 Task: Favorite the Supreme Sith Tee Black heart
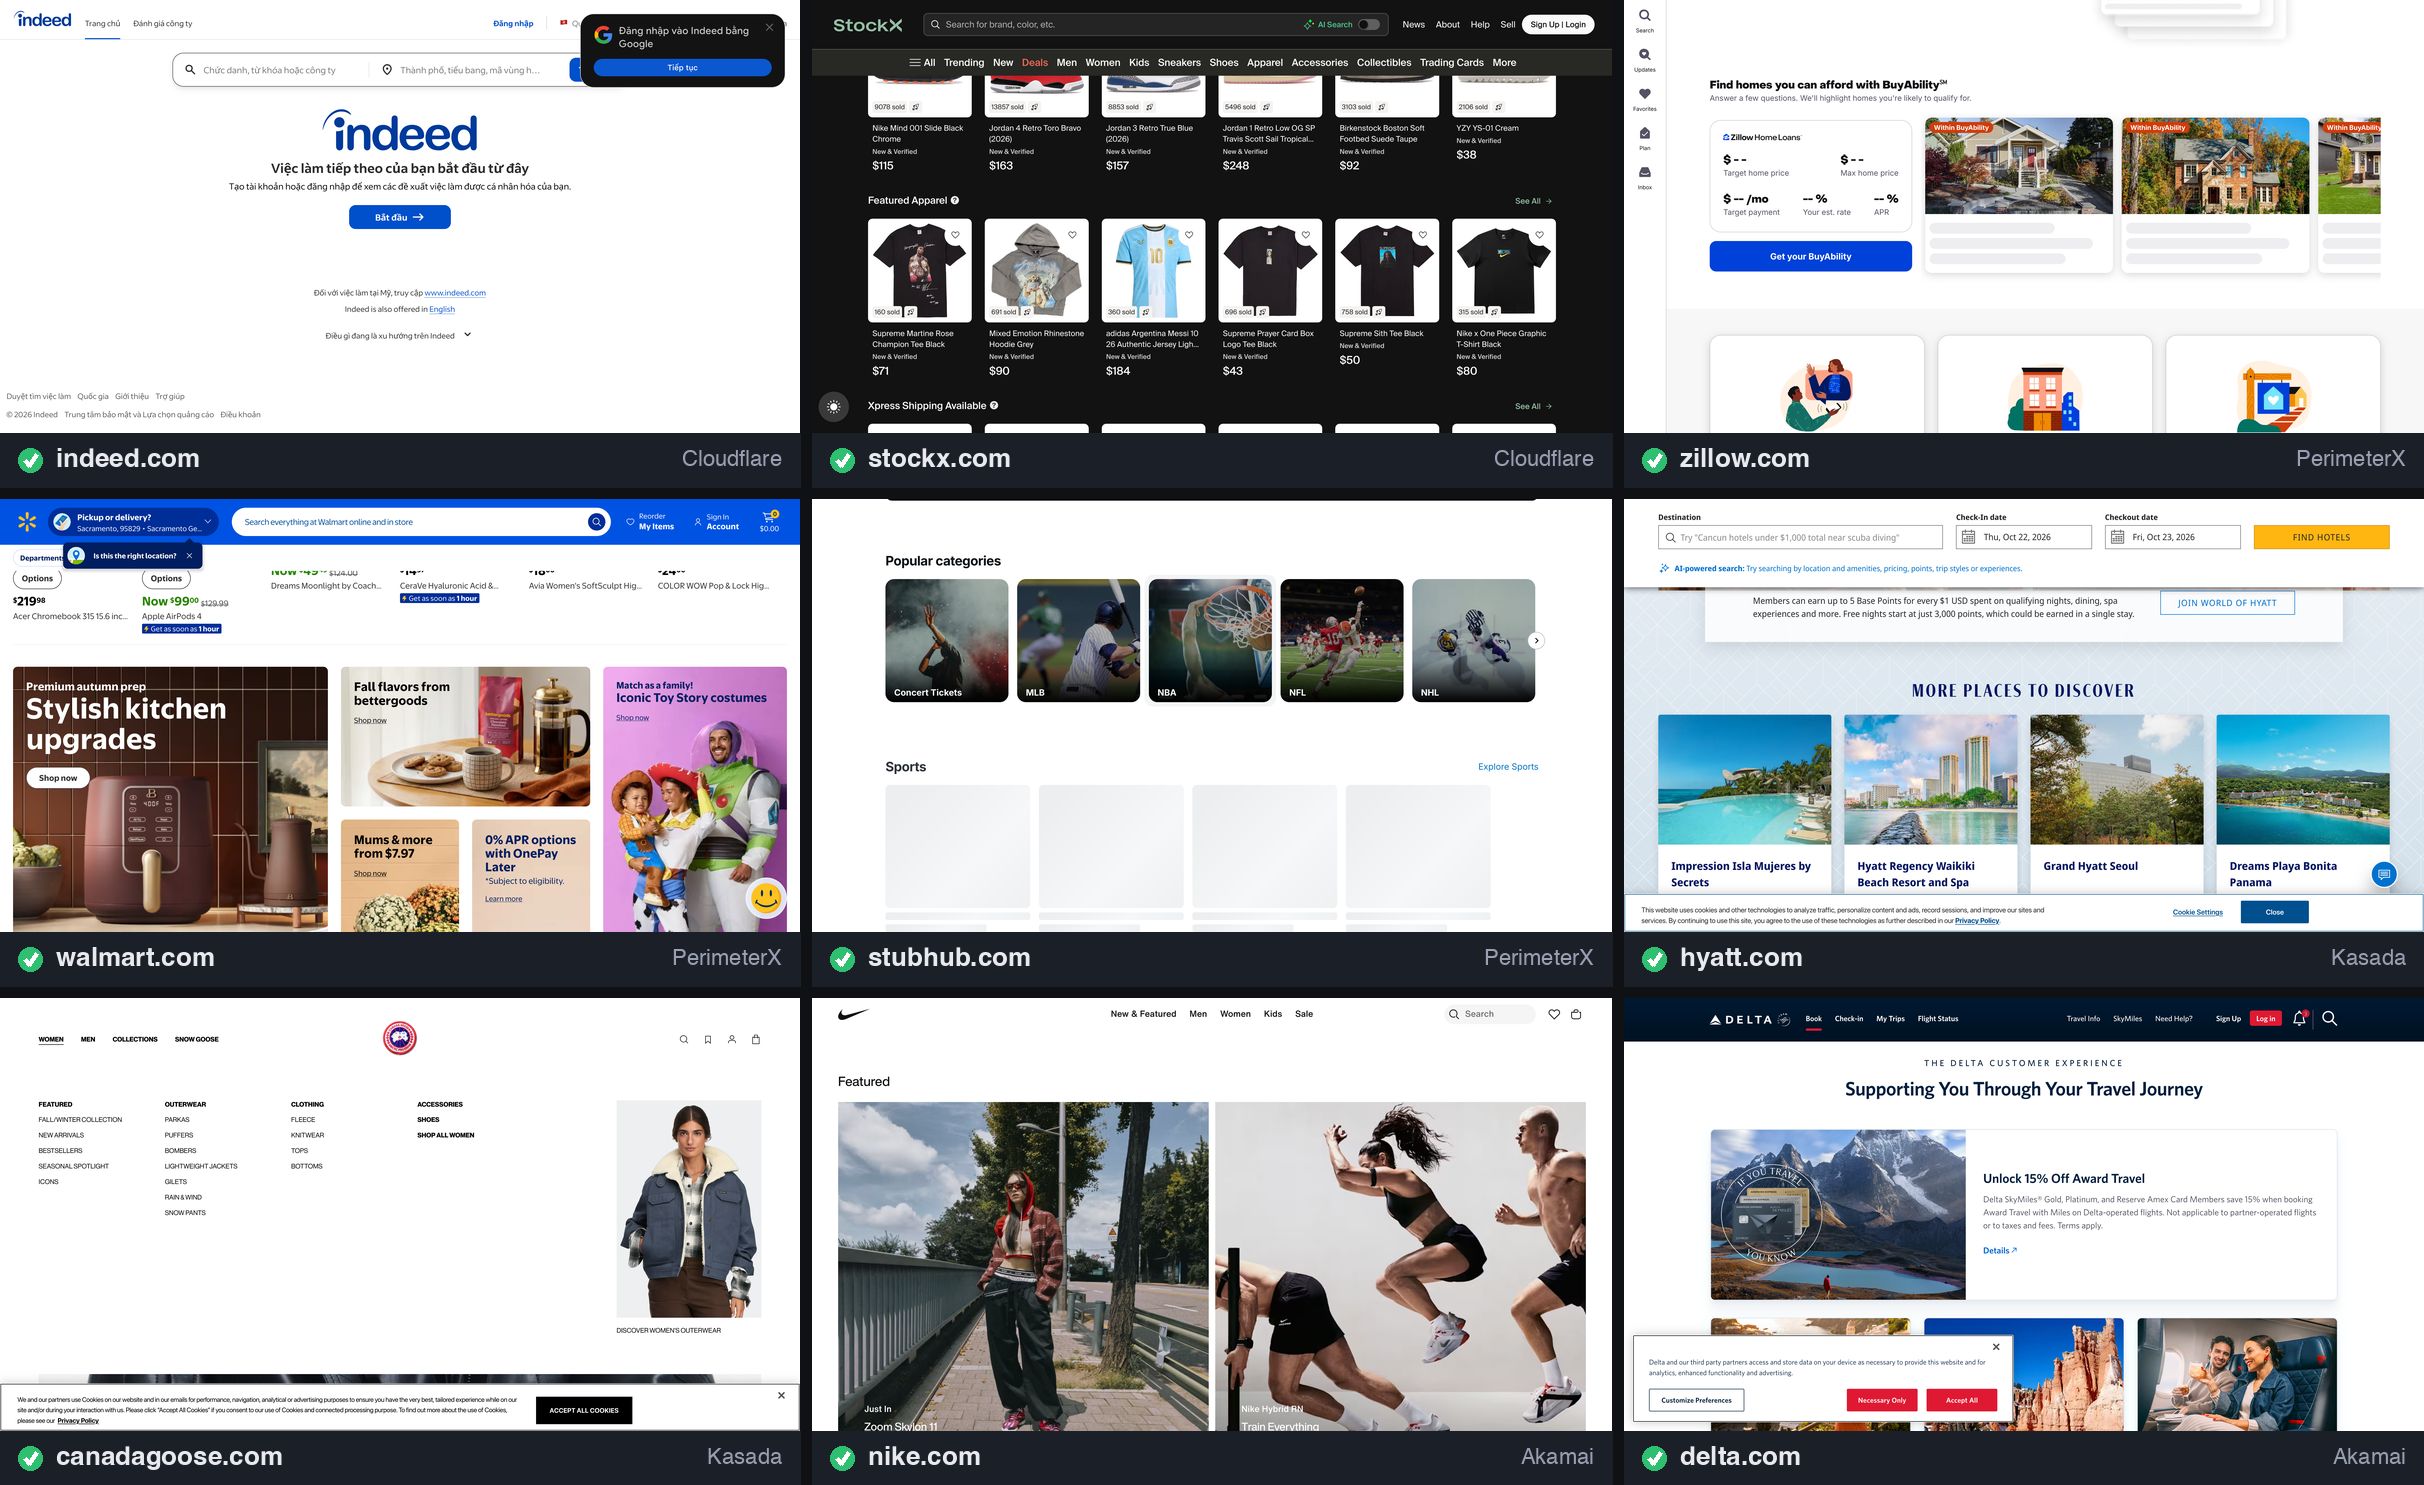click(x=1422, y=235)
